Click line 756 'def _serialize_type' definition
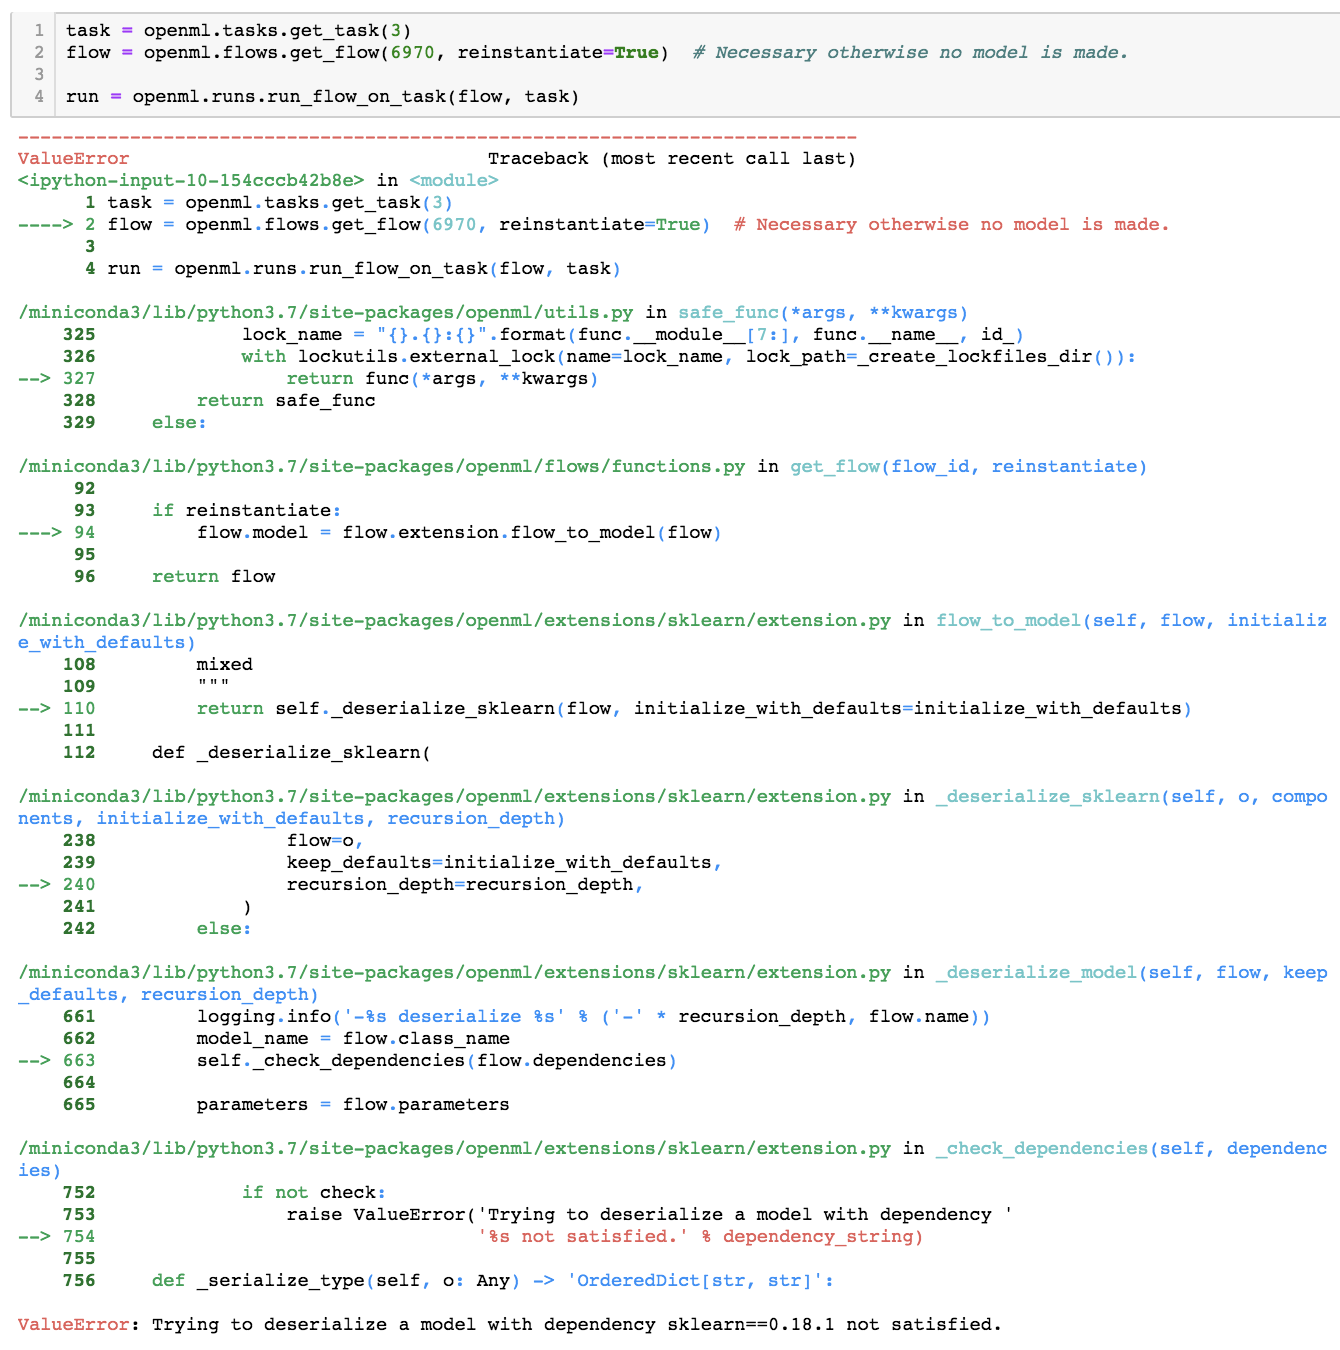Screen dimensions: 1340x1350 [x=493, y=1281]
